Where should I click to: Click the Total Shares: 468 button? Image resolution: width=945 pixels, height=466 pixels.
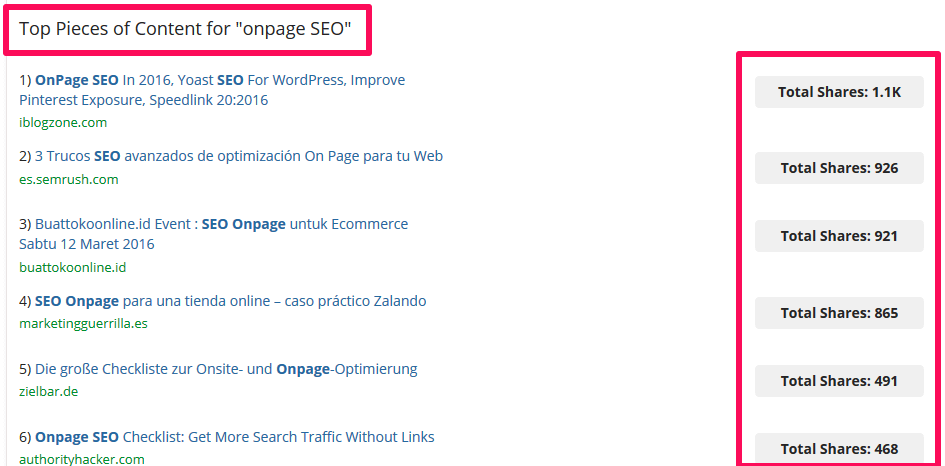coord(839,449)
